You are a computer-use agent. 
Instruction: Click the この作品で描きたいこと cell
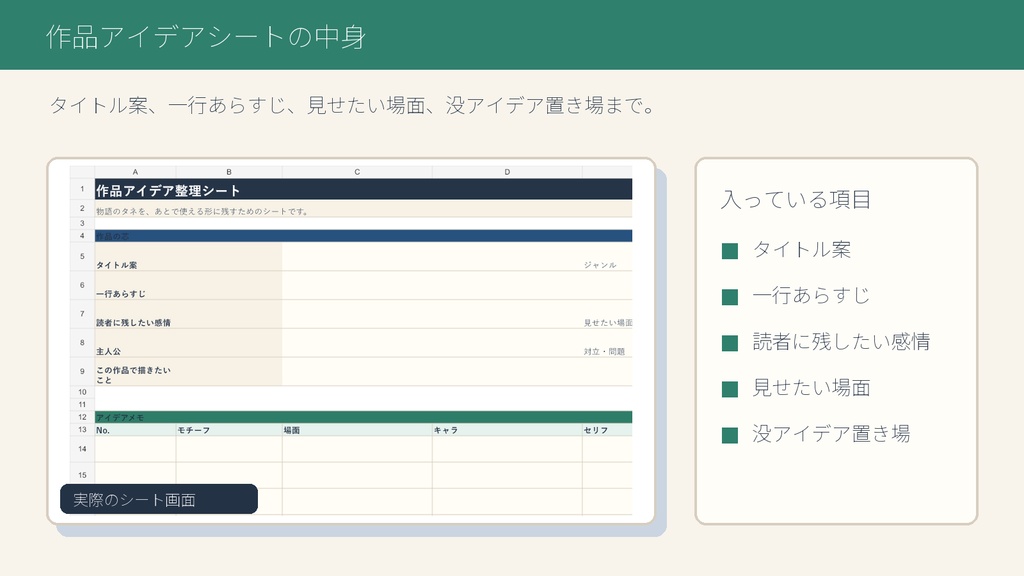click(188, 372)
